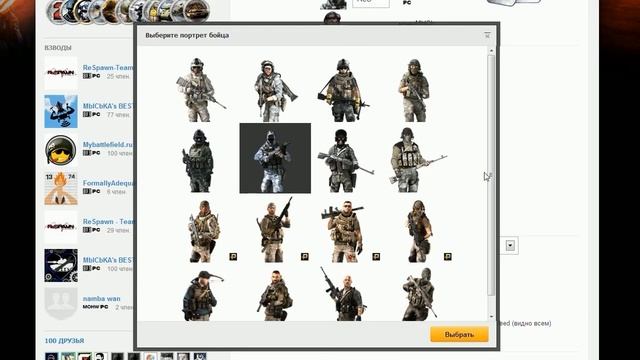The image size is (640, 360).
Task: Pick the bottom-row bearded soldier with lowered rifle
Action: click(x=275, y=296)
